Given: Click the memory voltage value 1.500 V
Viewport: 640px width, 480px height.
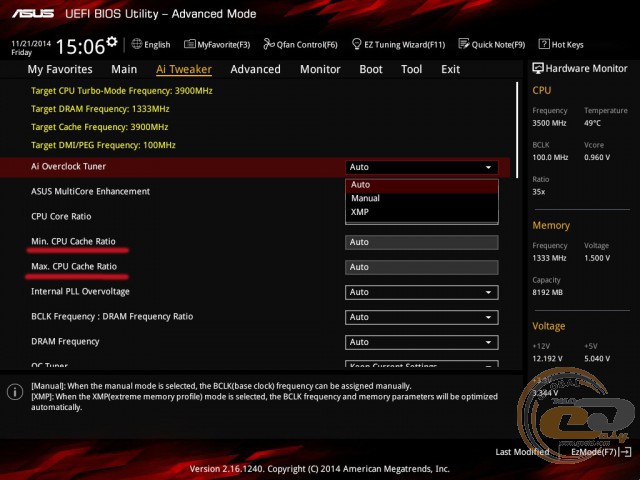Looking at the screenshot, I should (x=597, y=258).
